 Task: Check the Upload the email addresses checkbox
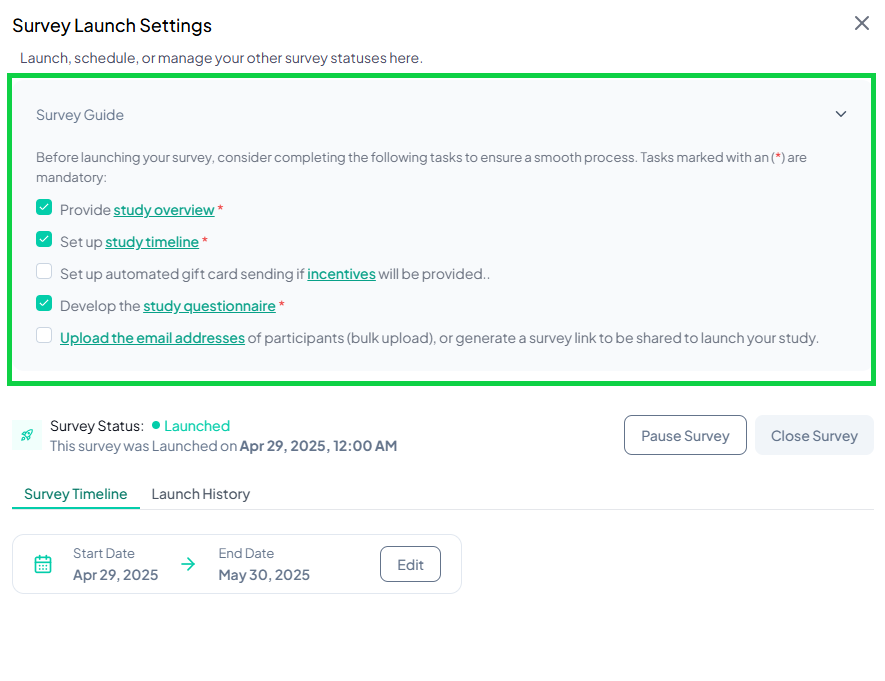44,335
